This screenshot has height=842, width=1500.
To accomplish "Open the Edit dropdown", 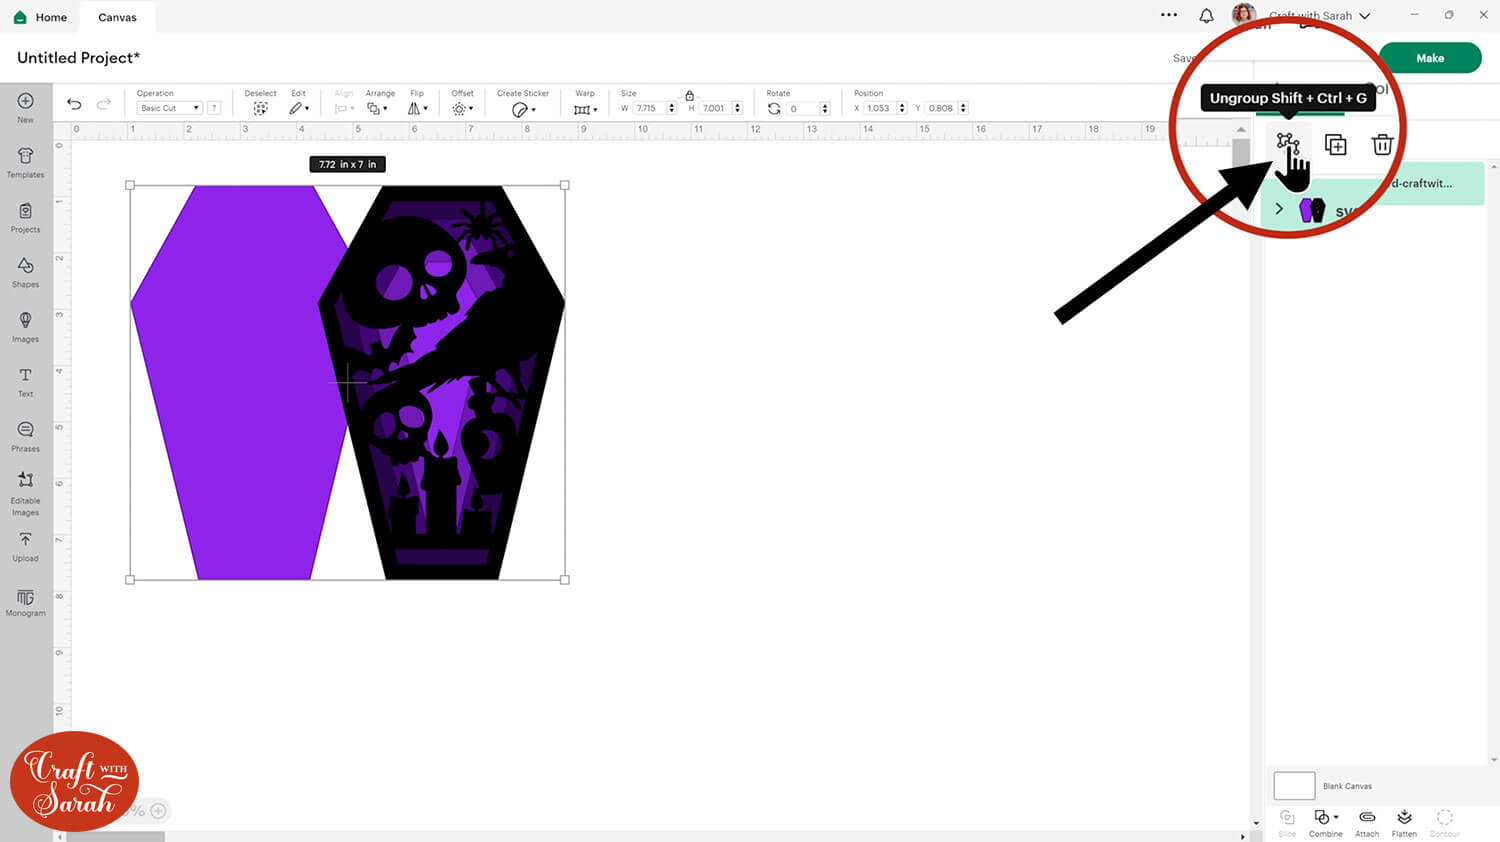I will pyautogui.click(x=299, y=108).
